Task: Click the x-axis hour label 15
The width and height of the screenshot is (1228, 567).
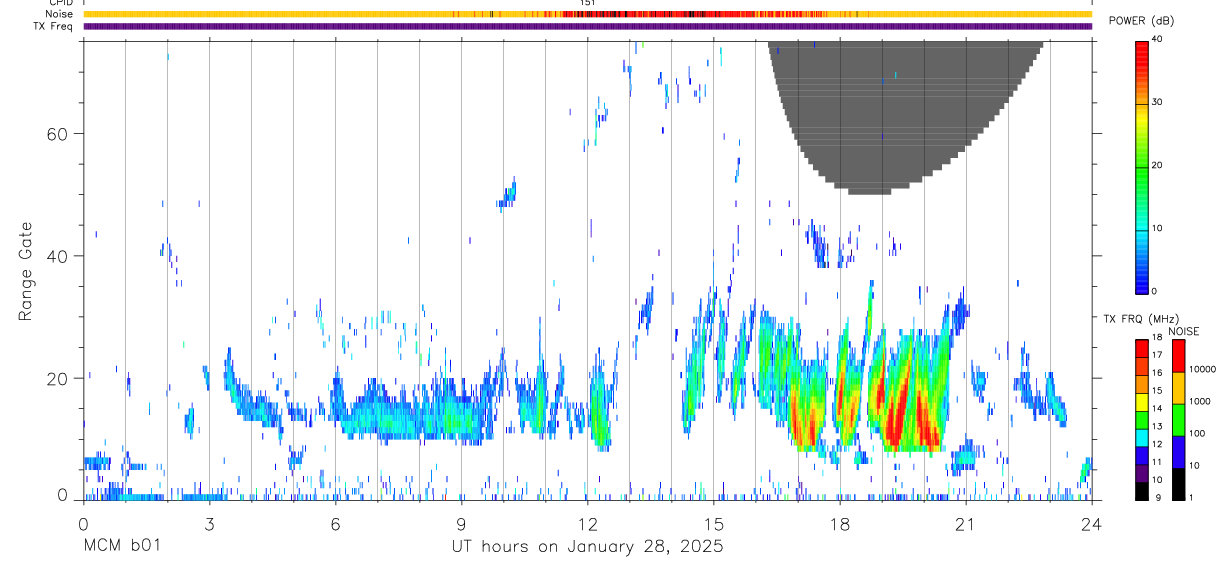Action: (713, 522)
